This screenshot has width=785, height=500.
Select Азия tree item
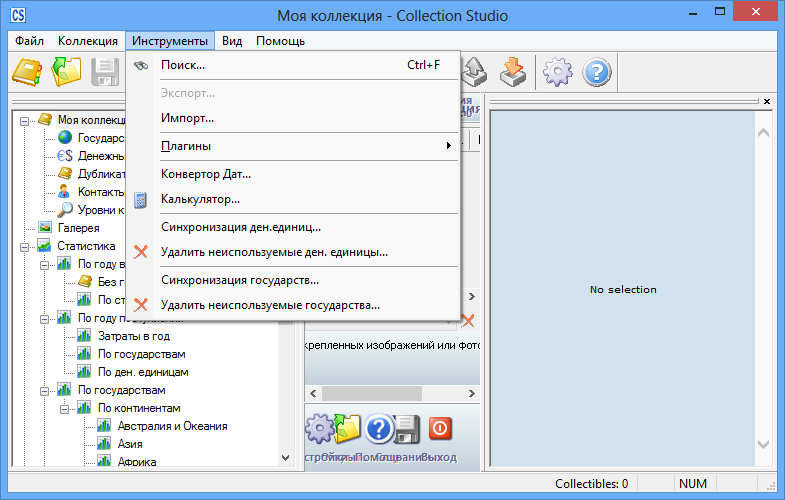[130, 444]
